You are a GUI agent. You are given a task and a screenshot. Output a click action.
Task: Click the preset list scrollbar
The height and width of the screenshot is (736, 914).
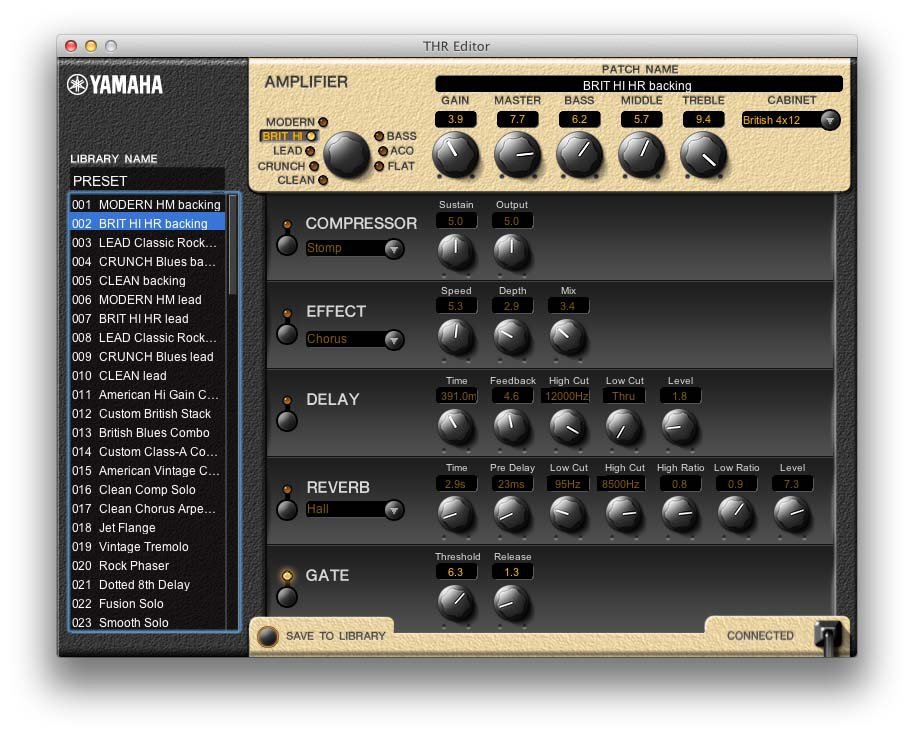[232, 245]
